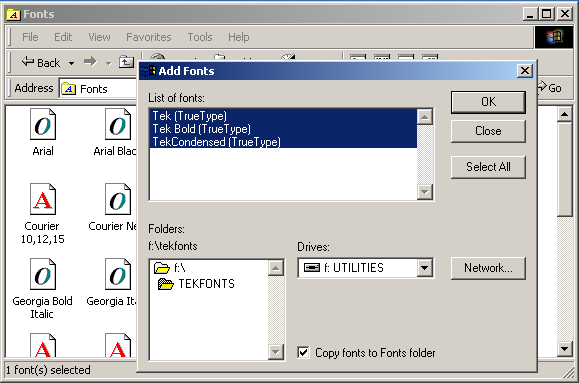Screen dimensions: 579x383
Task: Click the Select All button
Action: 488,167
